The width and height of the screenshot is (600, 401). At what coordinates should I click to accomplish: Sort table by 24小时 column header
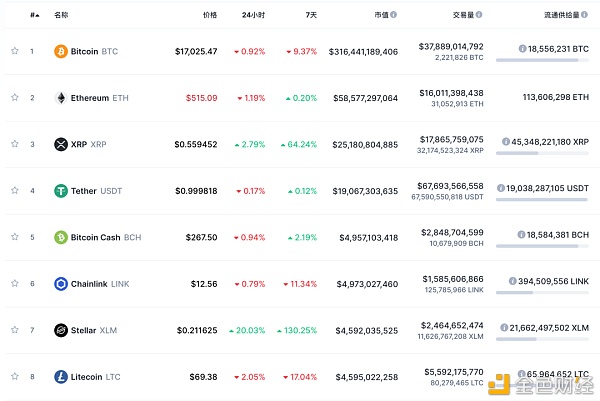253,15
